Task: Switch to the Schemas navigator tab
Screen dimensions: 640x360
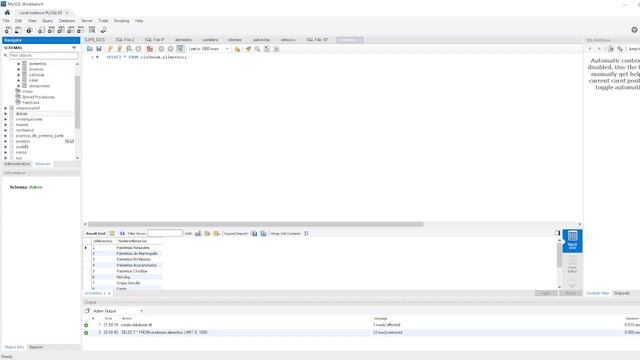Action: click(x=42, y=164)
